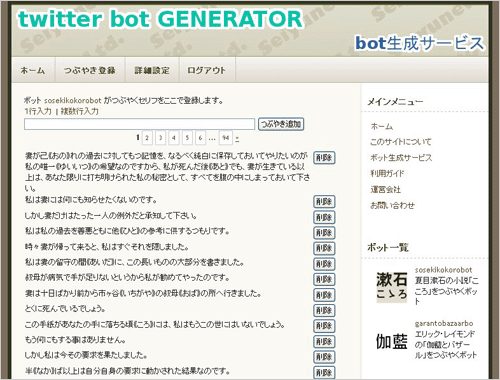500x380 pixels.
Task: Delete the first multi-line tweet starting 妻が己
Action: (x=324, y=158)
